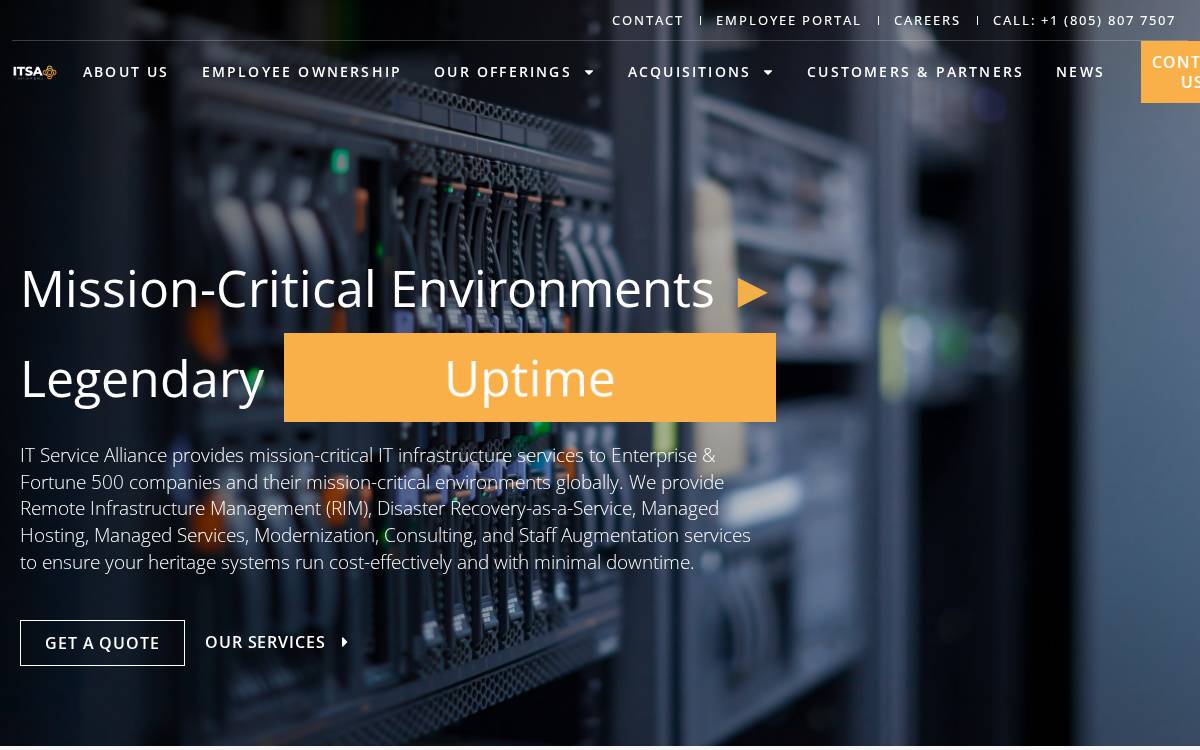Open the Our Offerings menu

(502, 72)
